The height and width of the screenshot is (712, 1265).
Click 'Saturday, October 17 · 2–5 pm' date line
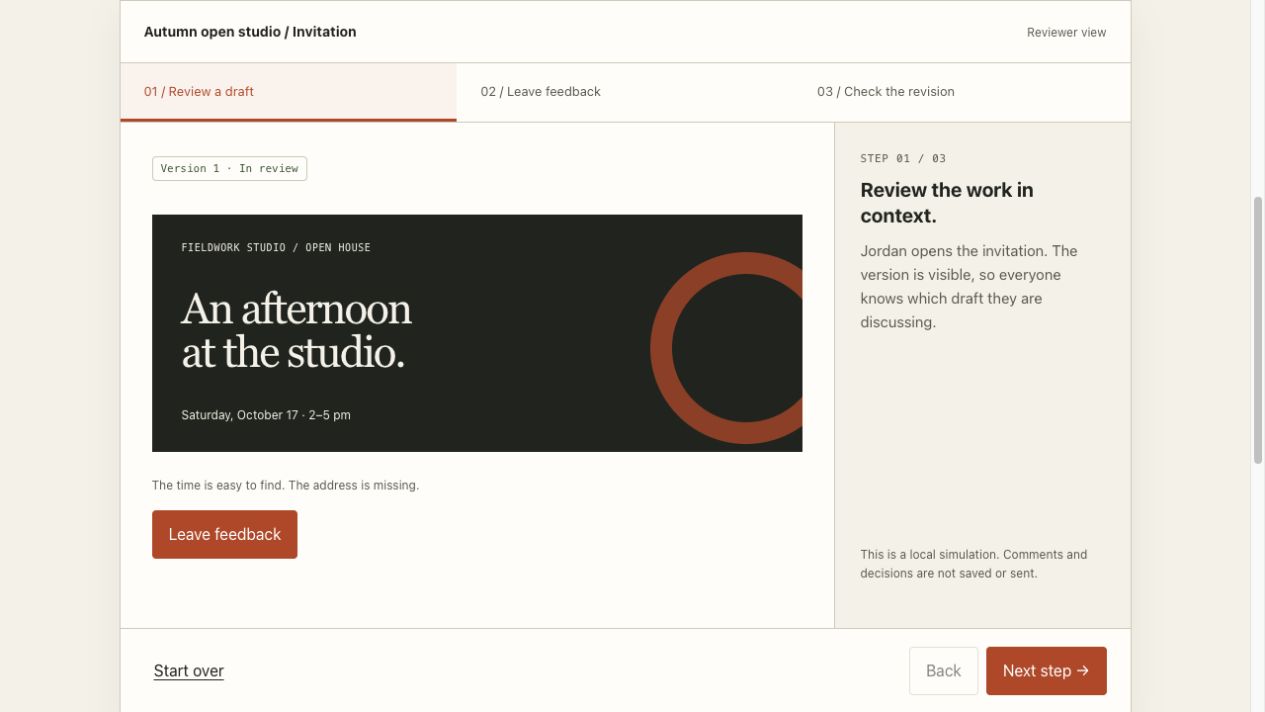coord(266,415)
